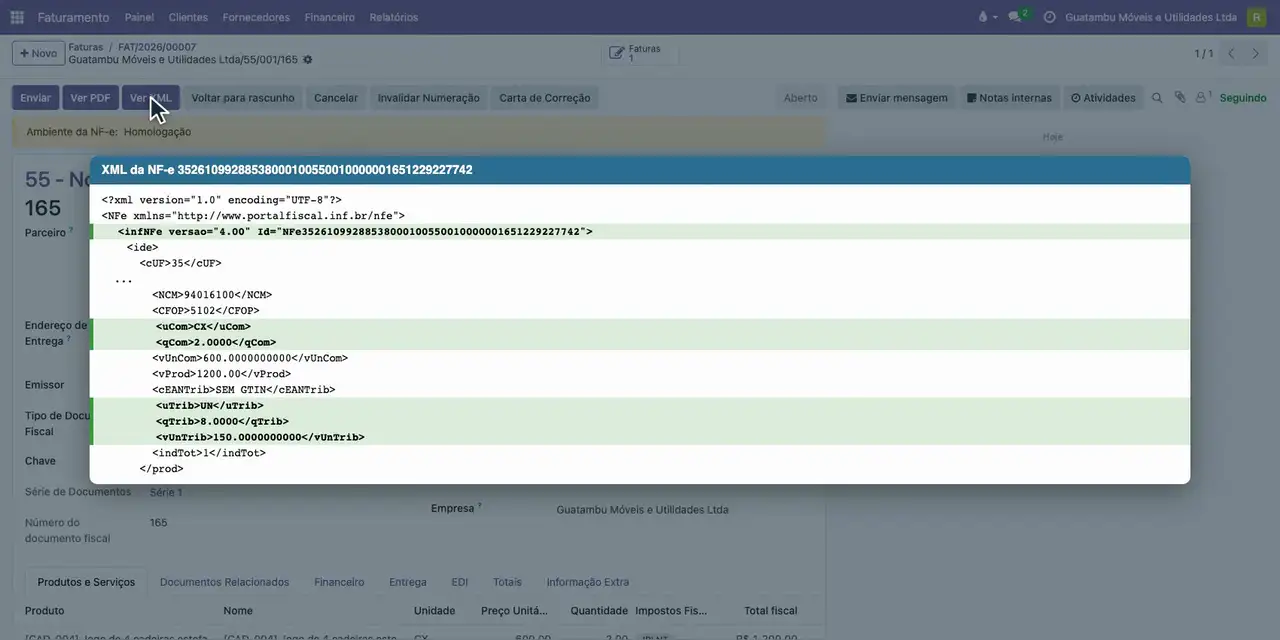Click the vProd 1200.00 line
Image resolution: width=1280 pixels, height=640 pixels.
pos(222,374)
